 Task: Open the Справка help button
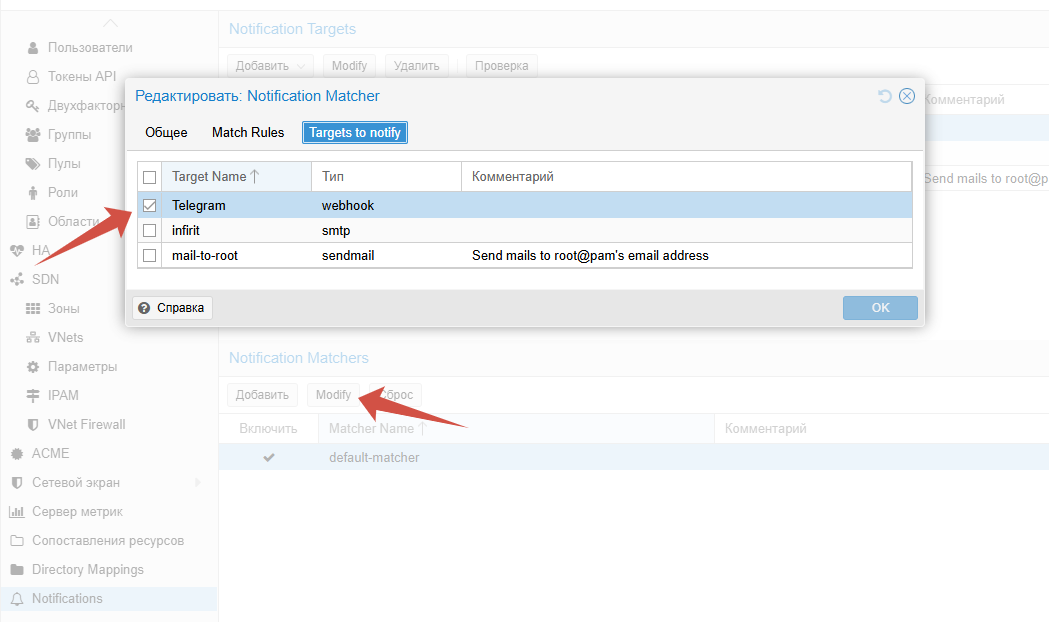coord(173,308)
